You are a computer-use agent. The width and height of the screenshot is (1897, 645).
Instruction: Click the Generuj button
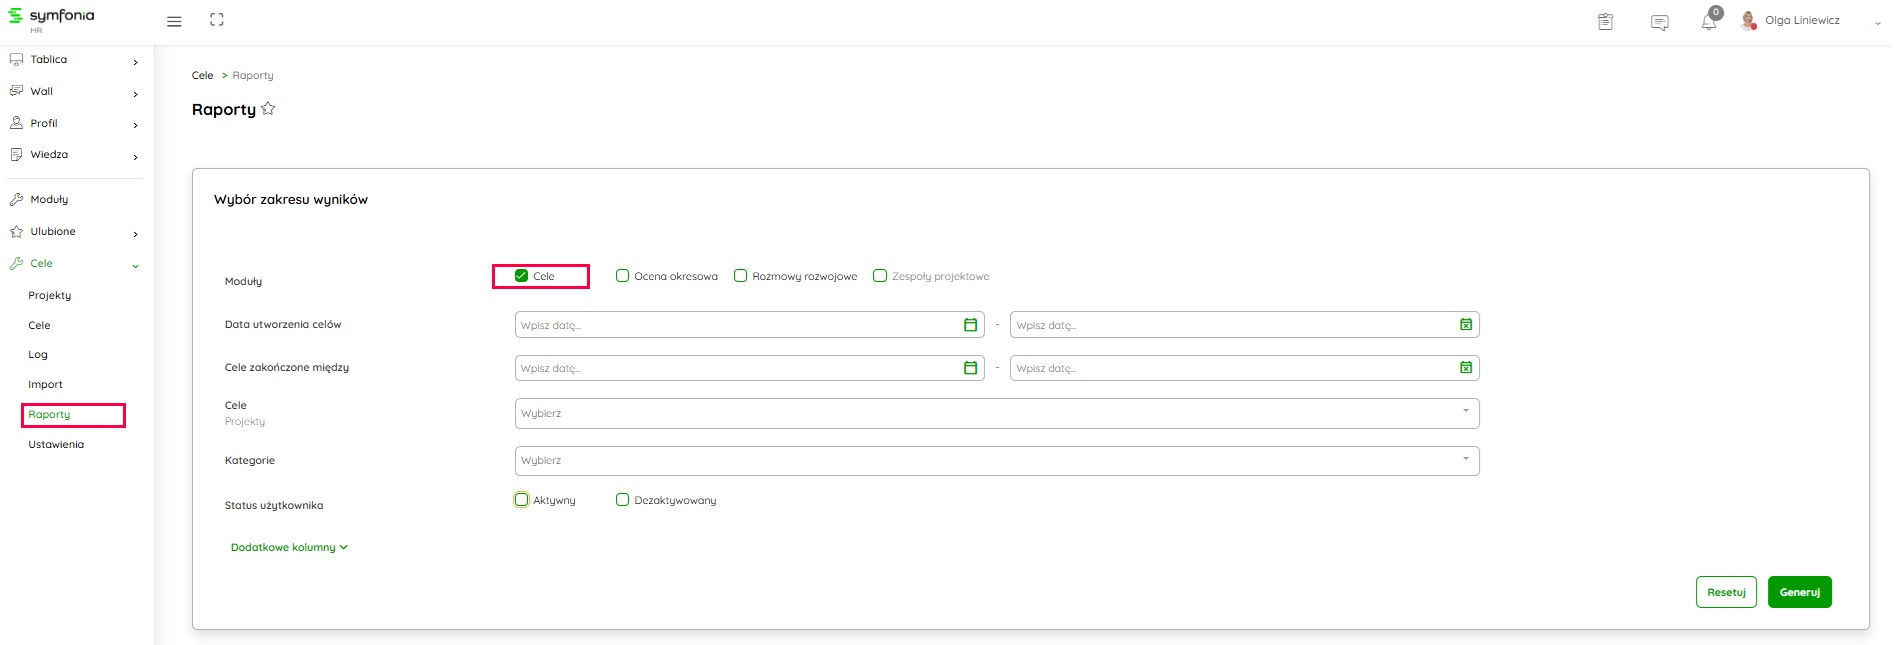tap(1799, 592)
